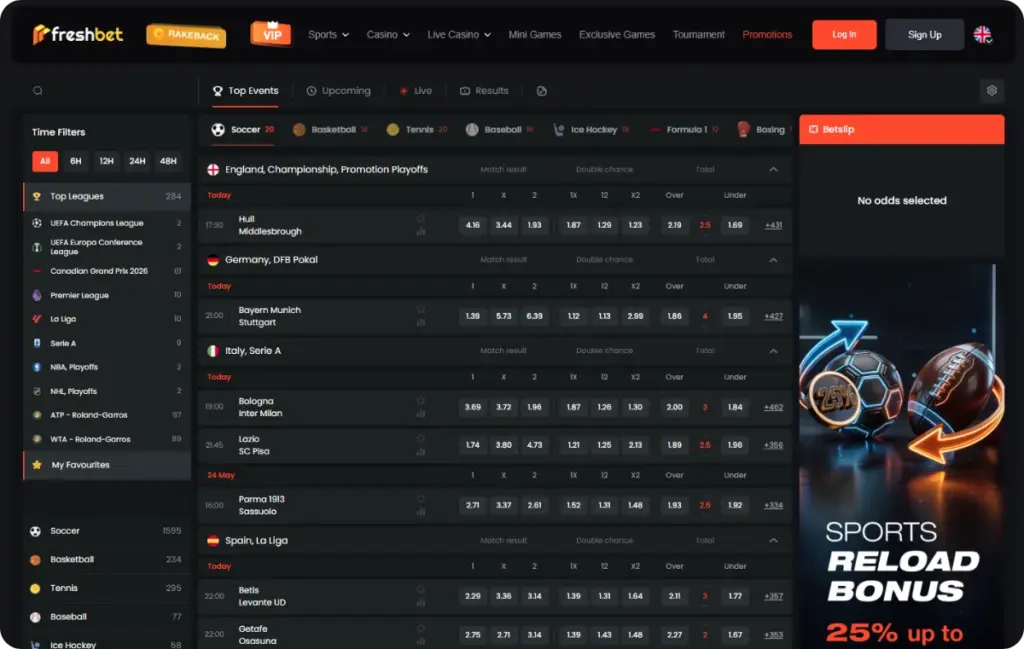
Task: Select the Basketball sport tab
Action: 331,129
